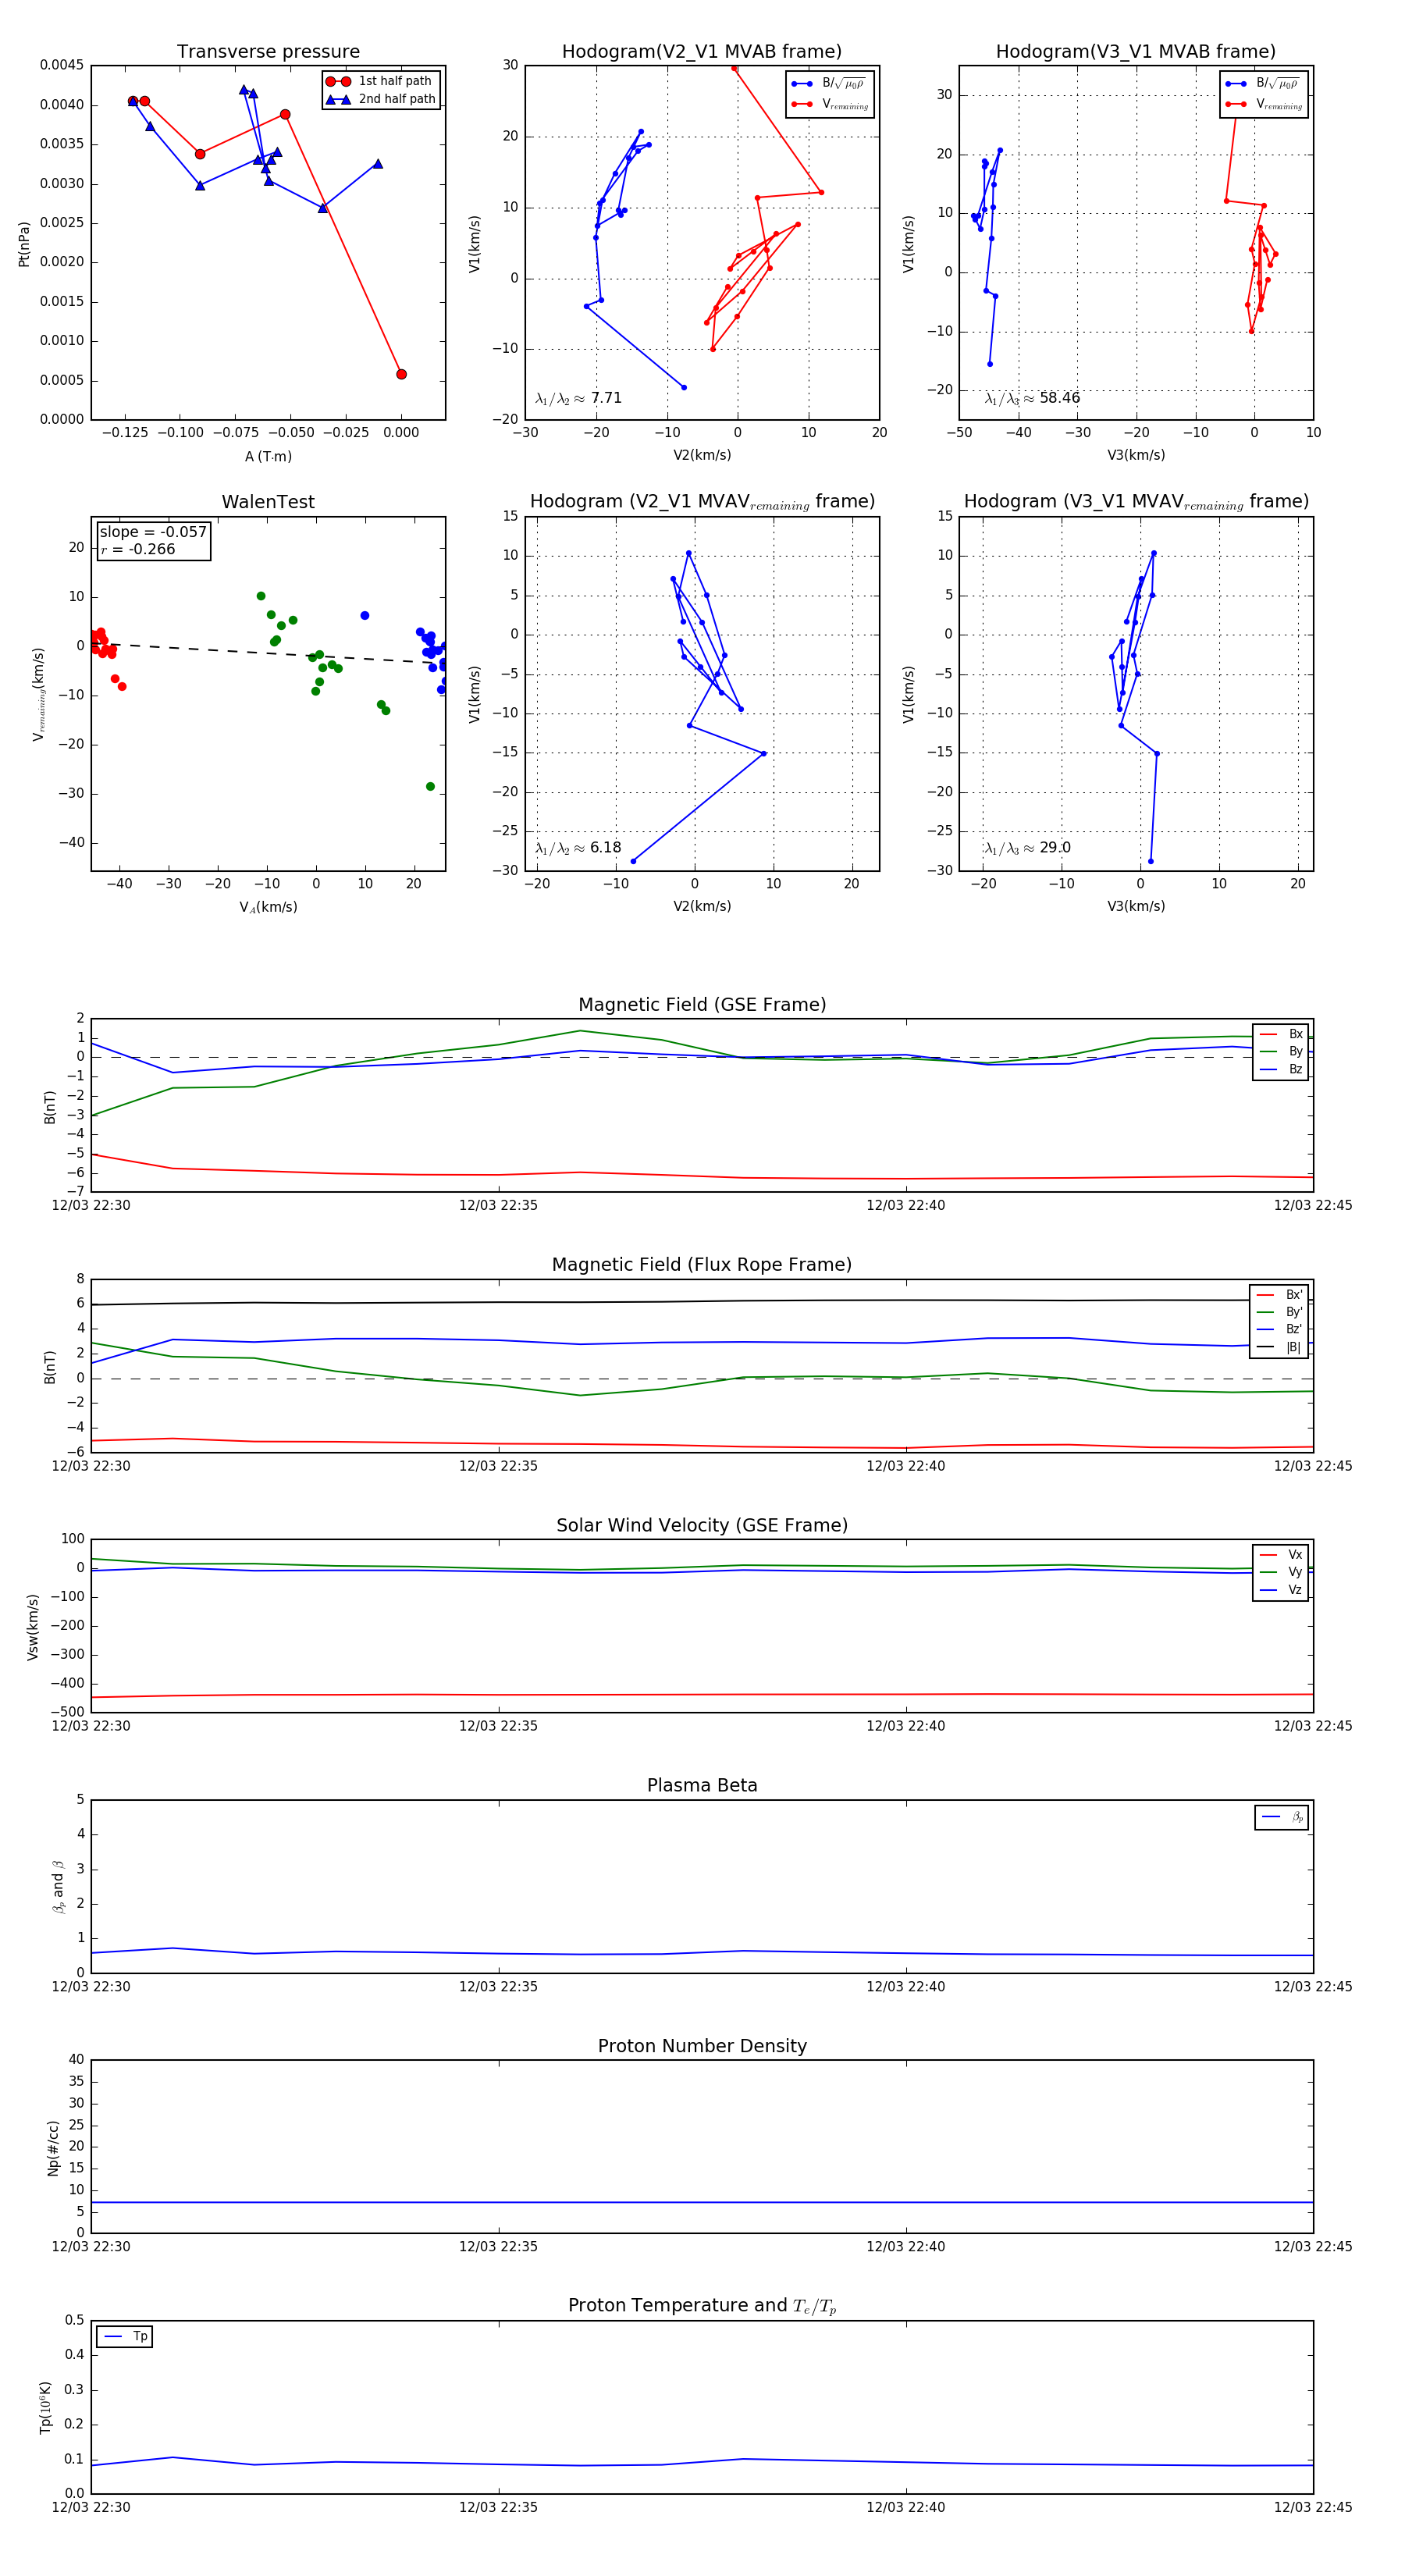Click the 'Hodogram(V3_V1 MVAB frame)' title

[1136, 52]
